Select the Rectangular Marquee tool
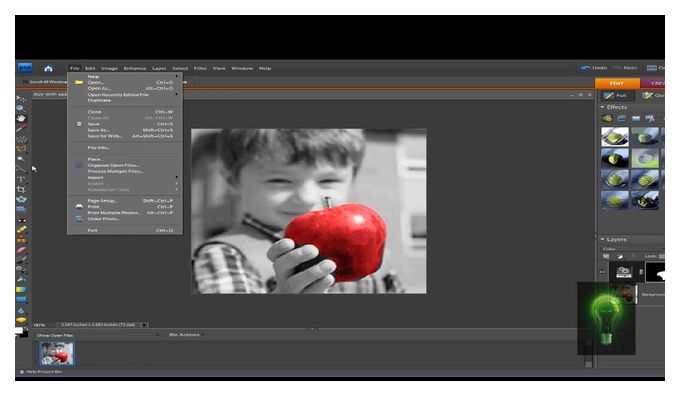The image size is (680, 396). click(x=20, y=139)
